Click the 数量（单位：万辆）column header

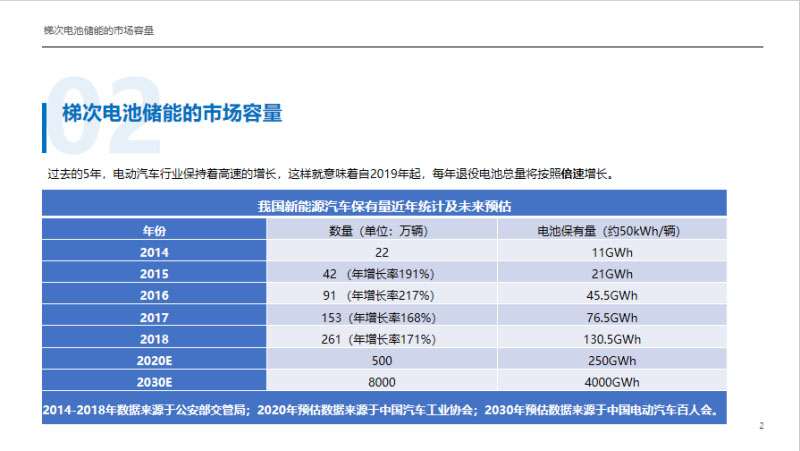coord(382,230)
